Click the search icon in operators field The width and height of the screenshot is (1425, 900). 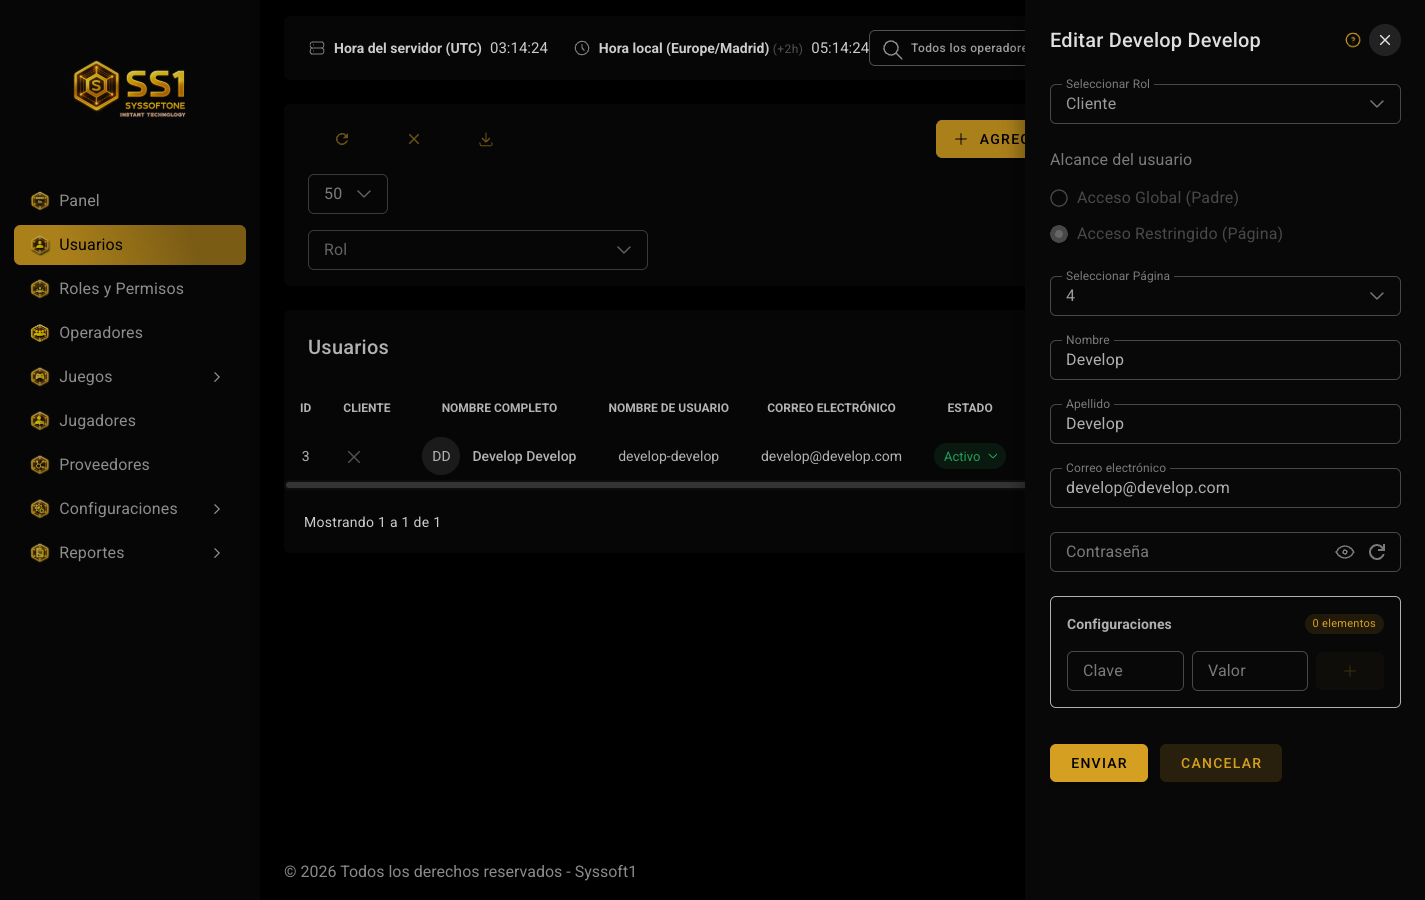(892, 48)
